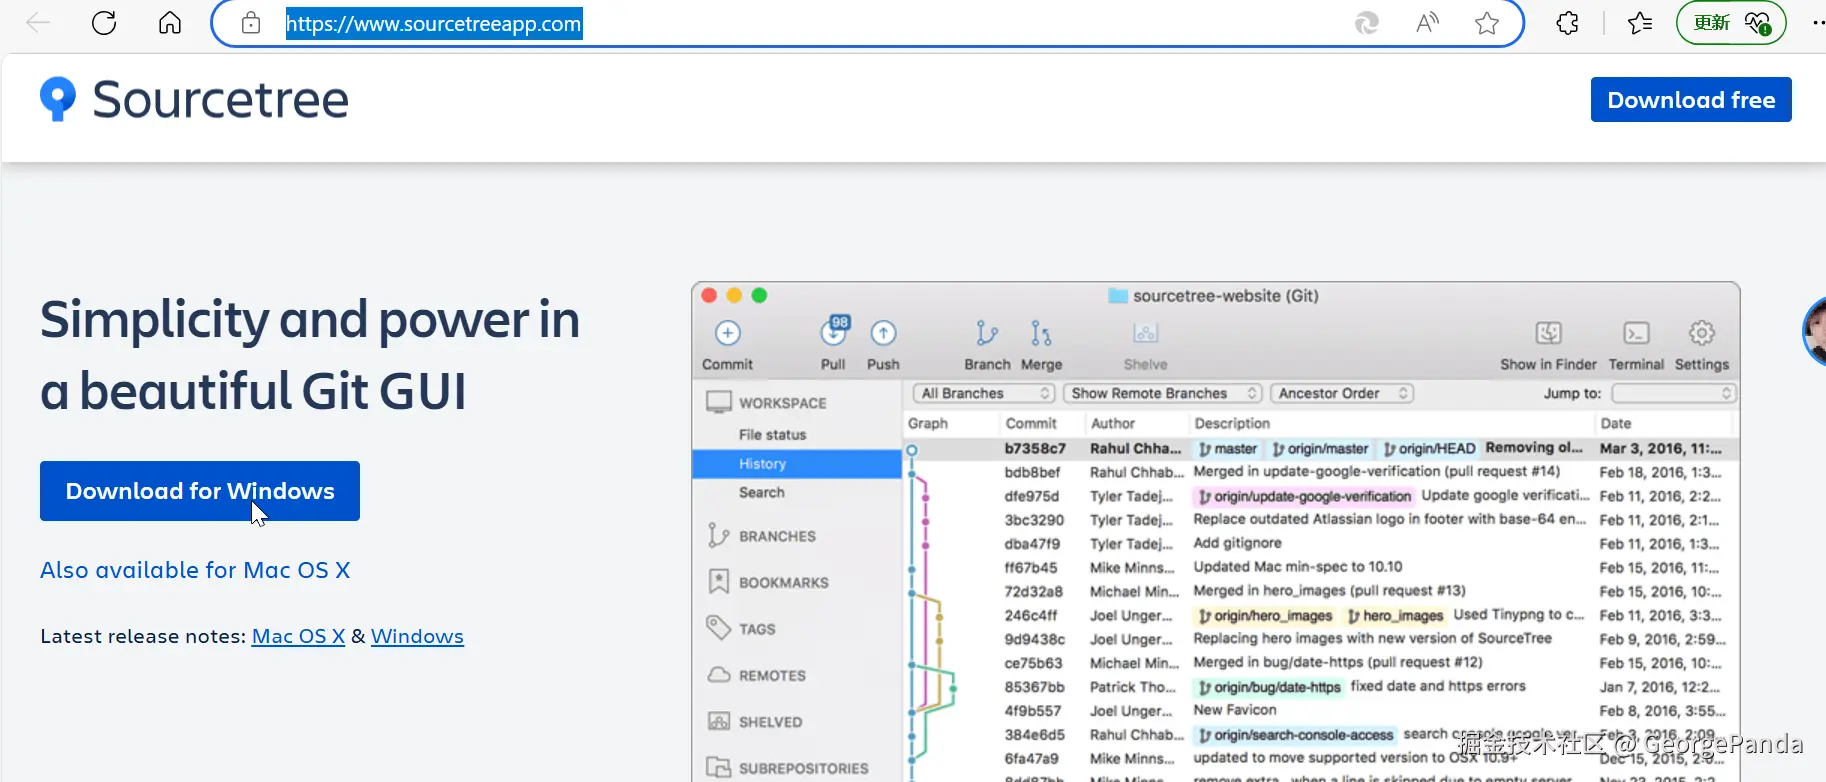Select File status in sidebar
The image size is (1826, 782).
click(x=772, y=435)
